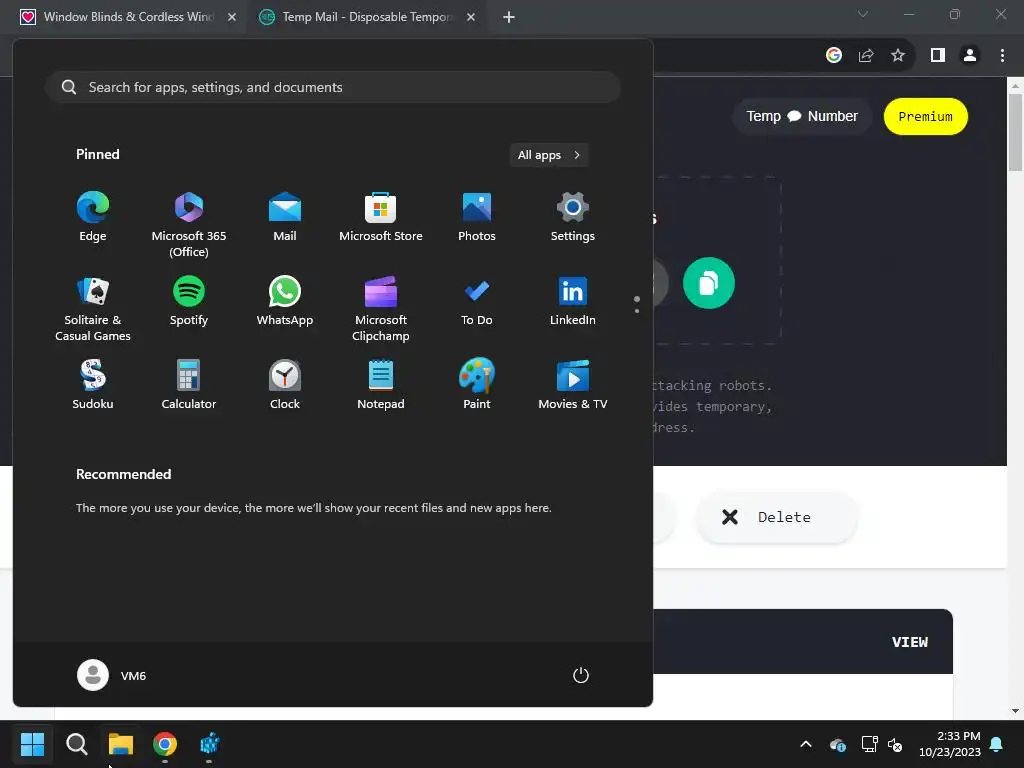Open Solitaire & Casual Games

coord(93,310)
